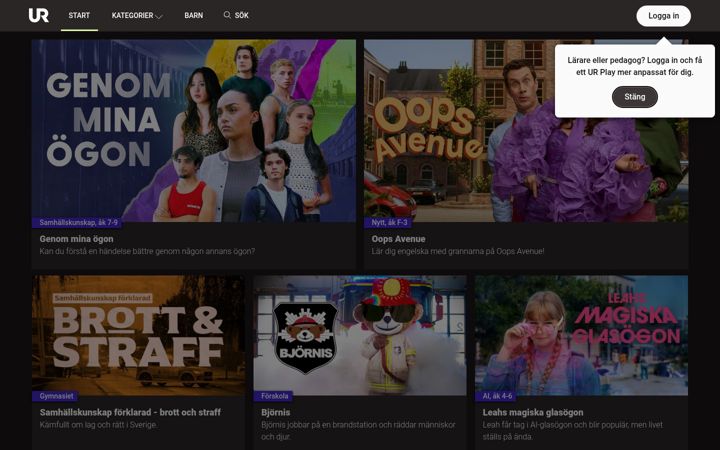Click 'Lär dig engelska med grannarna' description
Screen dimensions: 720x450
click(x=458, y=252)
